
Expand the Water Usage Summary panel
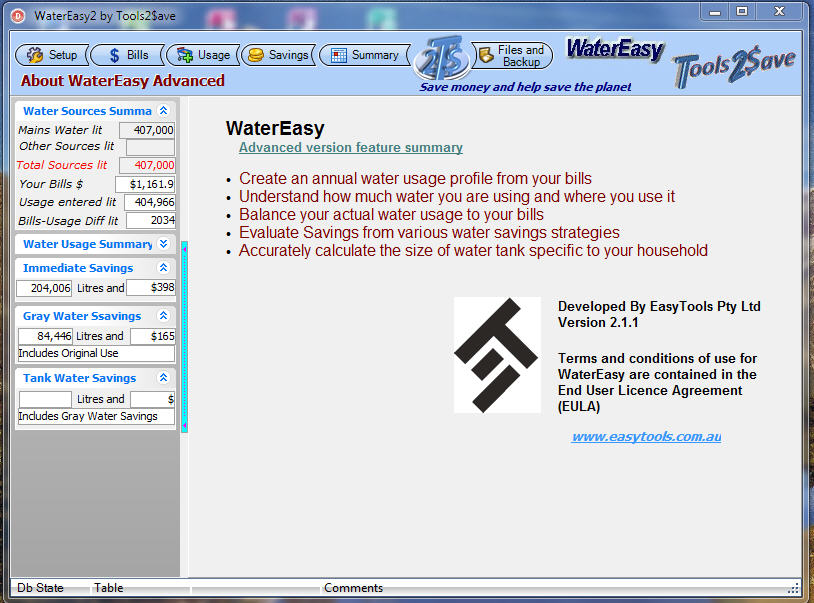click(163, 244)
